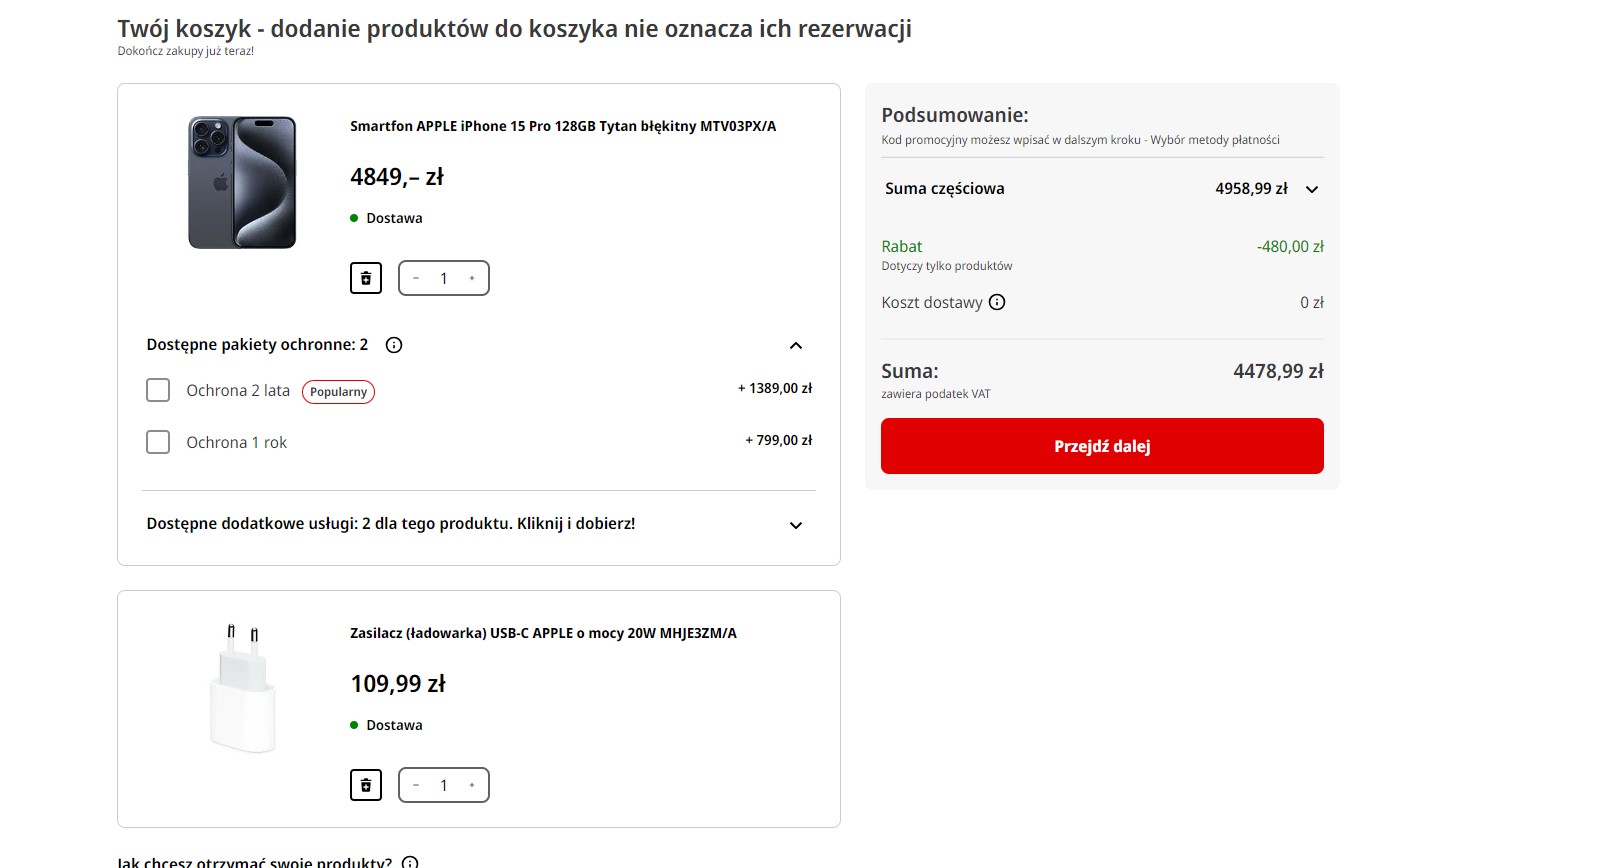Decrease iPhone quantity with minus icon

pyautogui.click(x=416, y=278)
